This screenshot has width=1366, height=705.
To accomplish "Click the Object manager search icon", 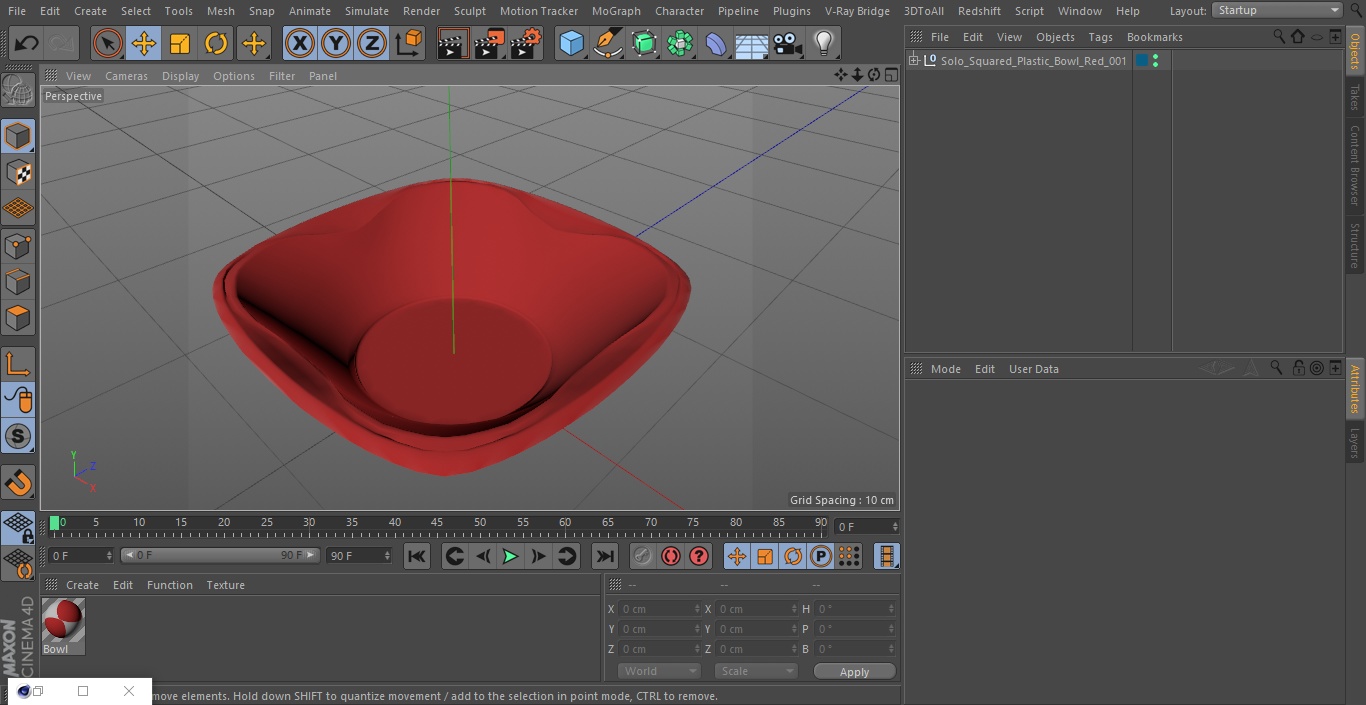I will pyautogui.click(x=1279, y=36).
